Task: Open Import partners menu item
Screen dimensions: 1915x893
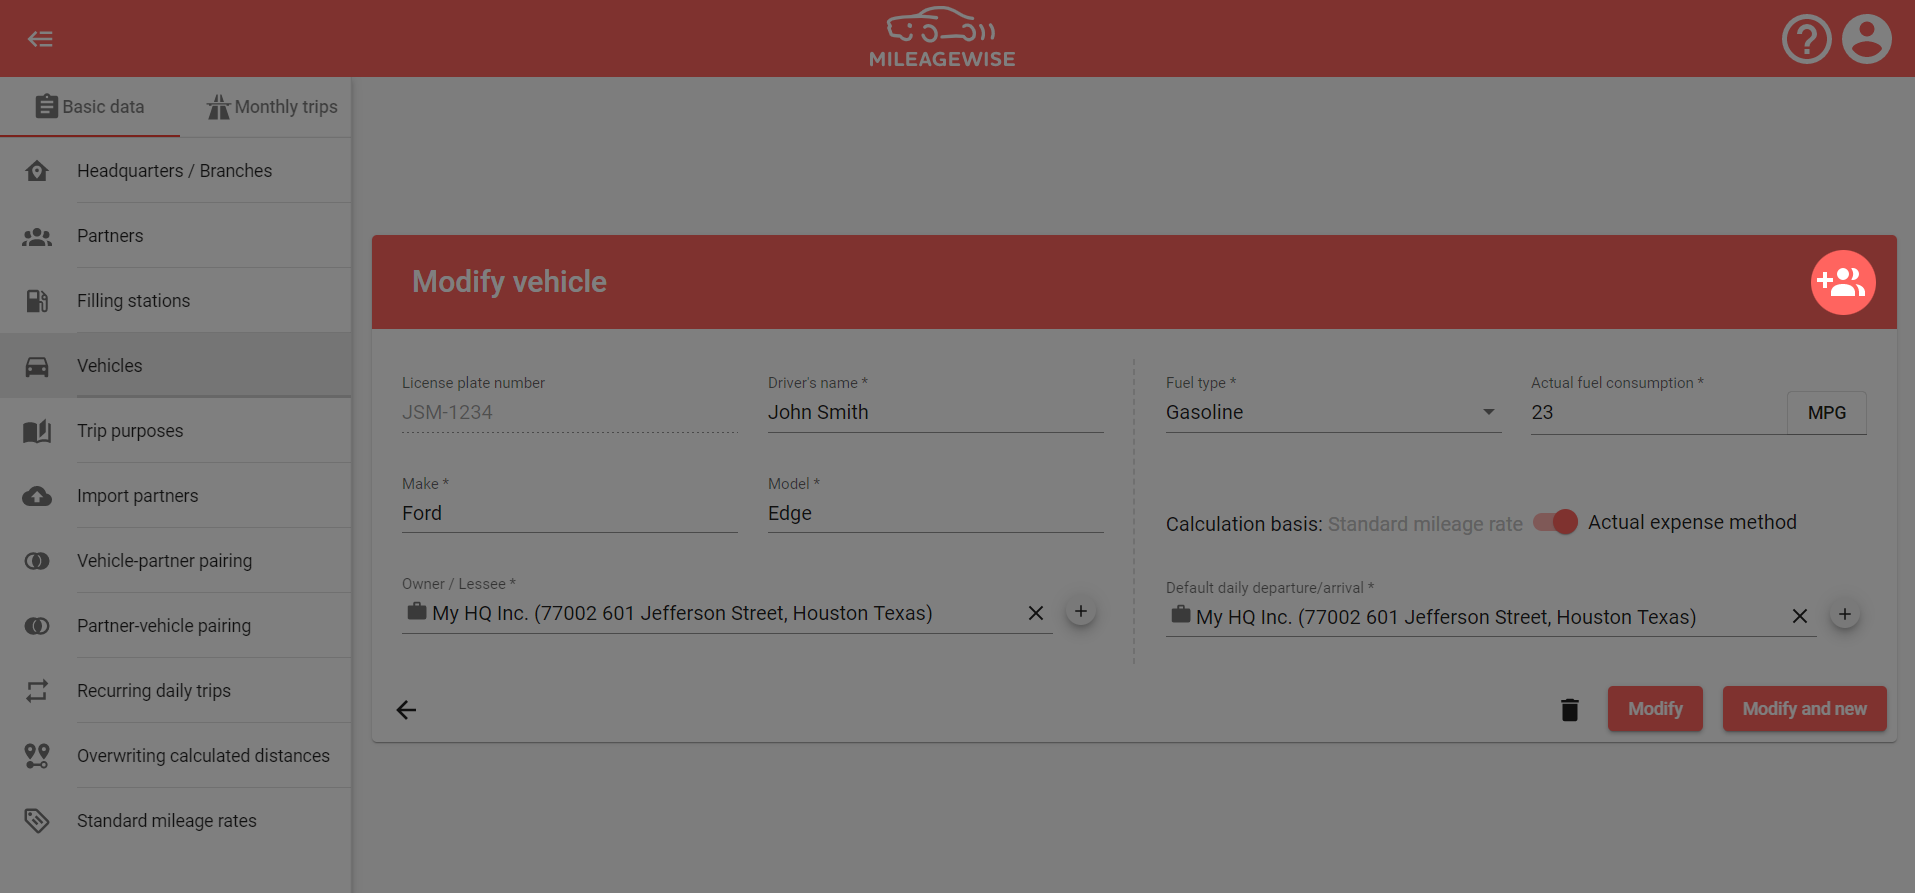Action: tap(175, 496)
